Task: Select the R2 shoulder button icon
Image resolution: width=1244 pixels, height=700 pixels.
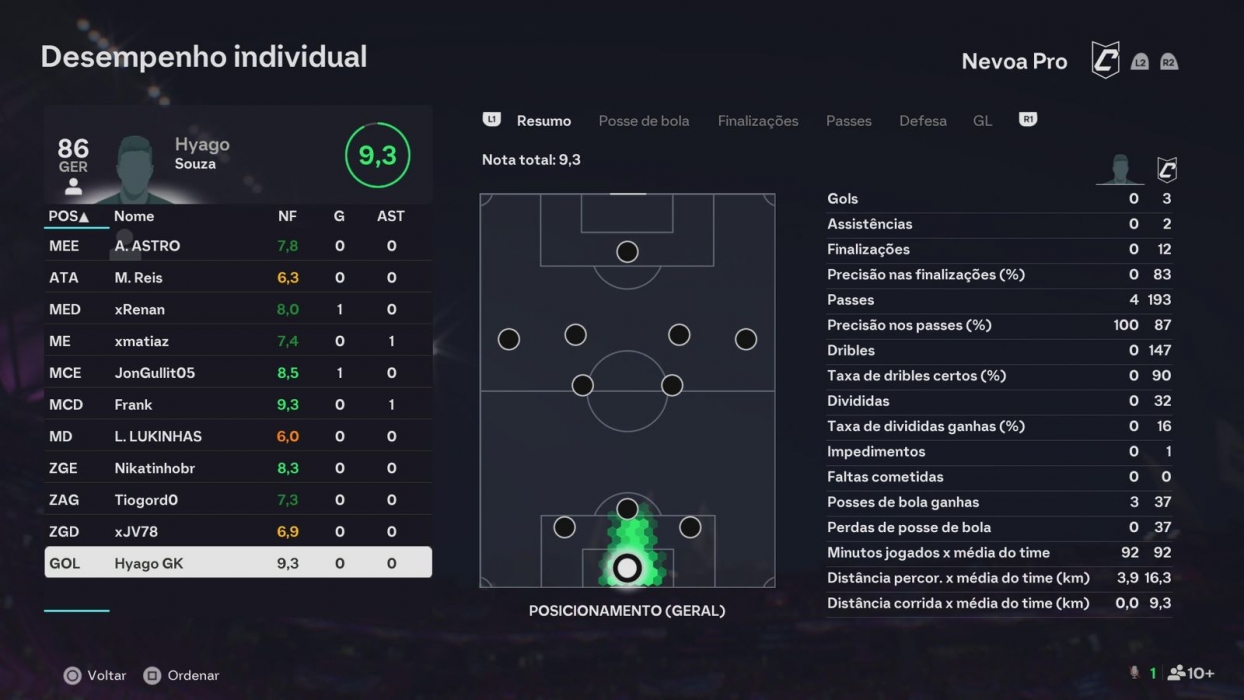Action: [1168, 61]
